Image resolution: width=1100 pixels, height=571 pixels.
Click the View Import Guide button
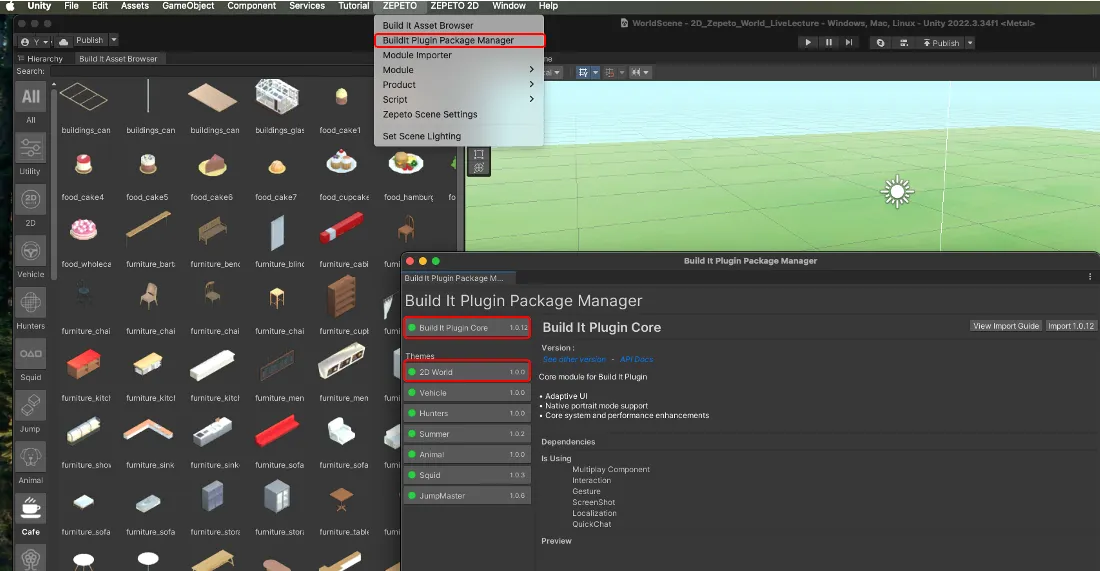(1005, 325)
